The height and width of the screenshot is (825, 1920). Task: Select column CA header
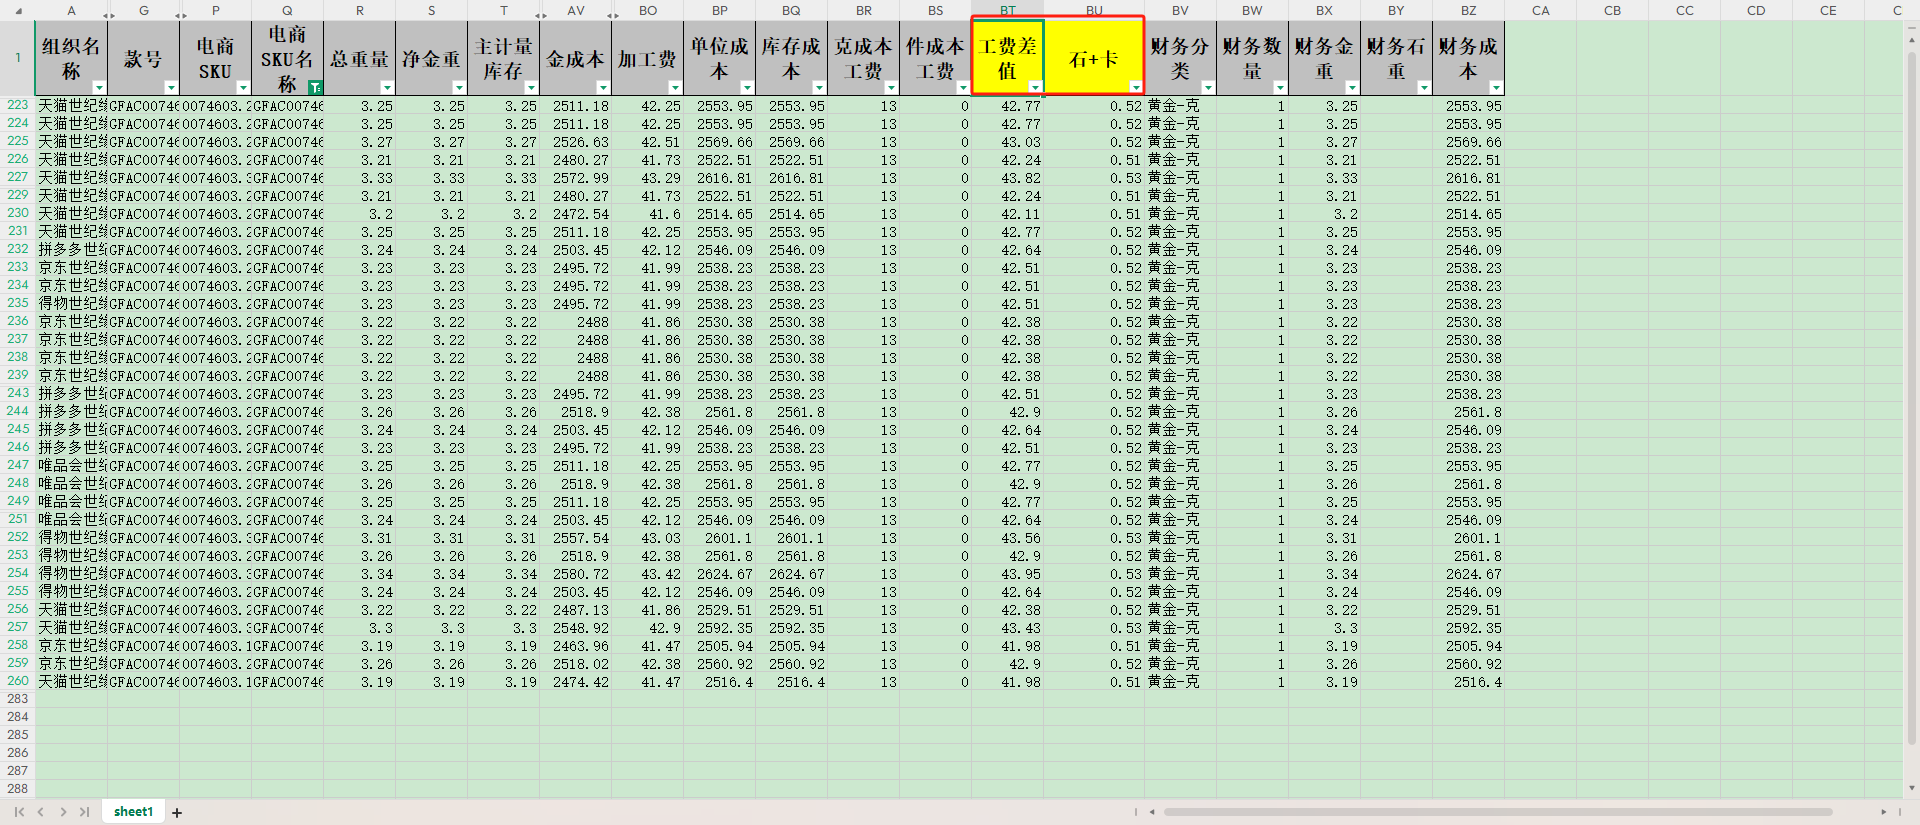point(1540,10)
